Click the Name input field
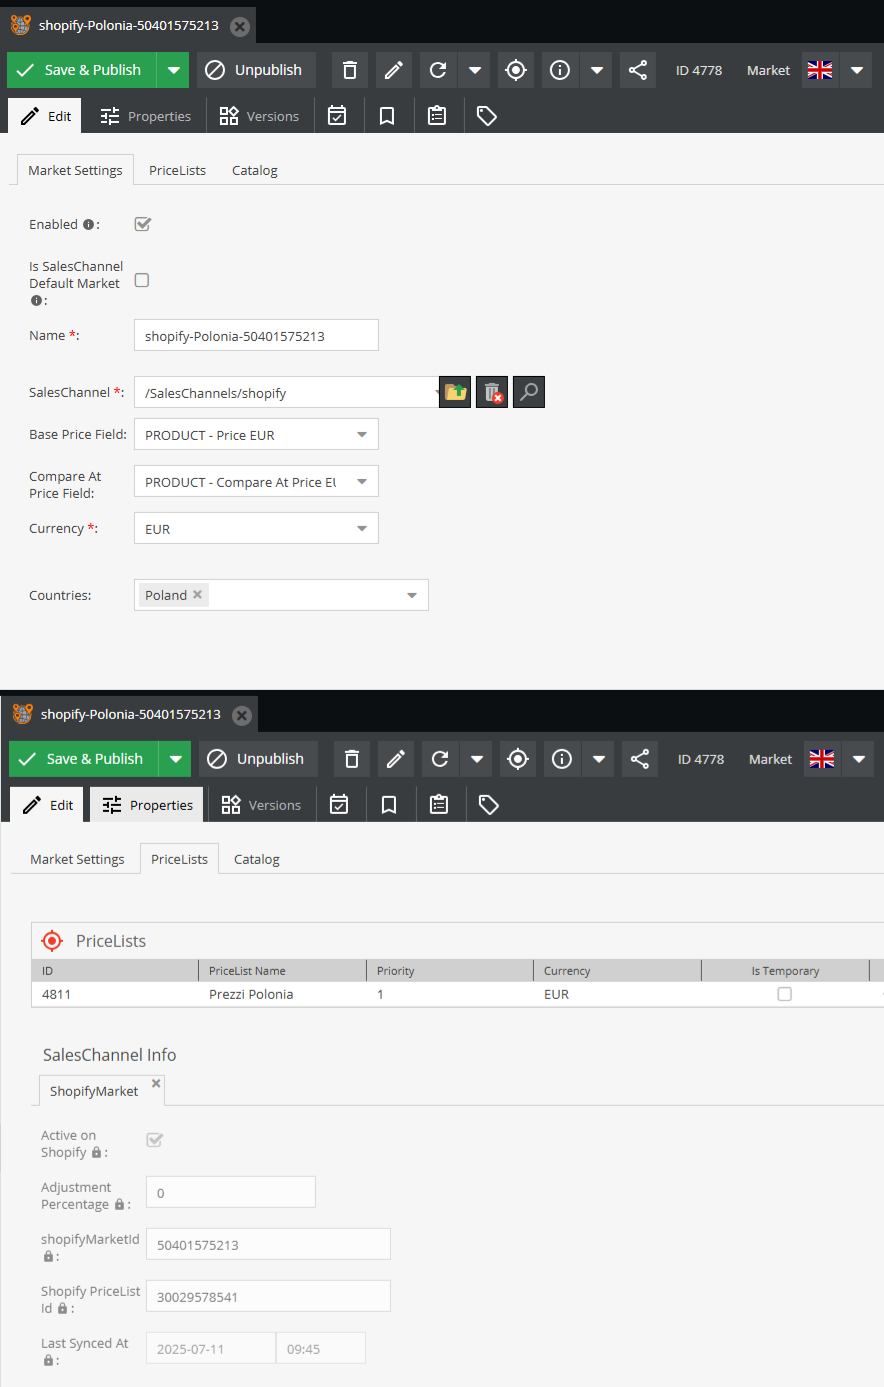This screenshot has width=884, height=1387. click(x=256, y=336)
